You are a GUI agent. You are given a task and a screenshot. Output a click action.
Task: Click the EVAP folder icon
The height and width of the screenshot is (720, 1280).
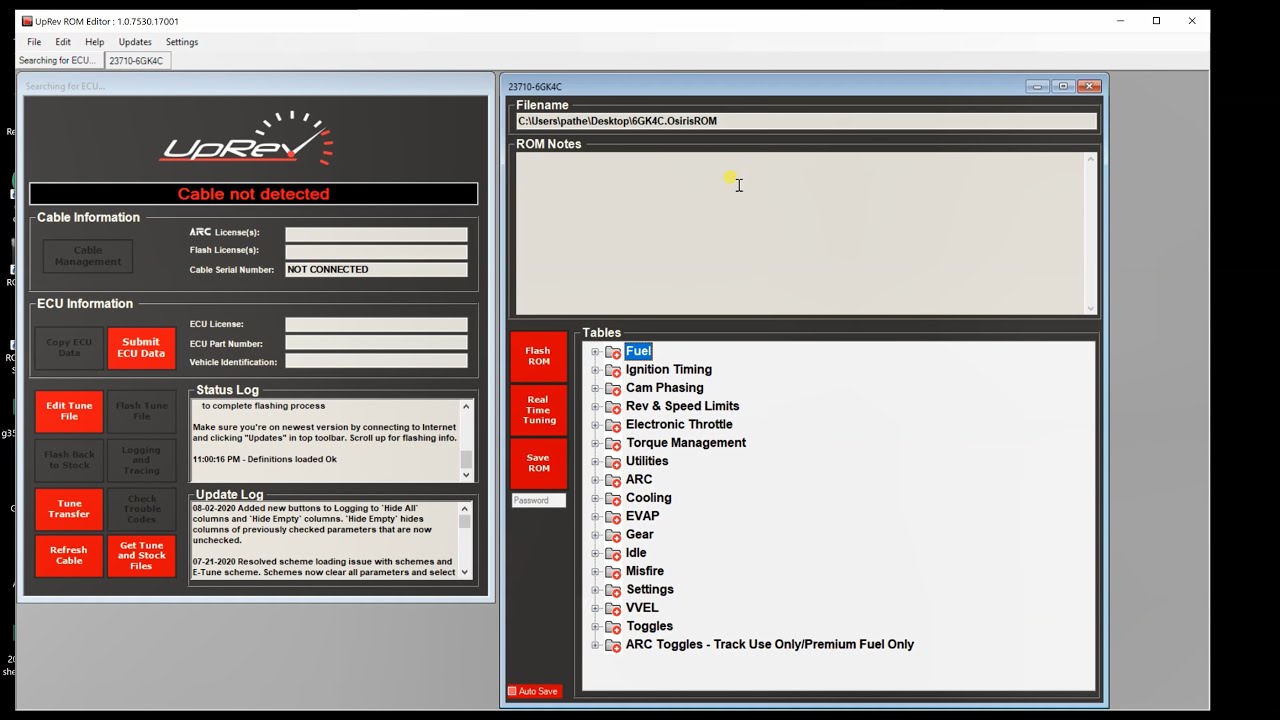tap(613, 517)
